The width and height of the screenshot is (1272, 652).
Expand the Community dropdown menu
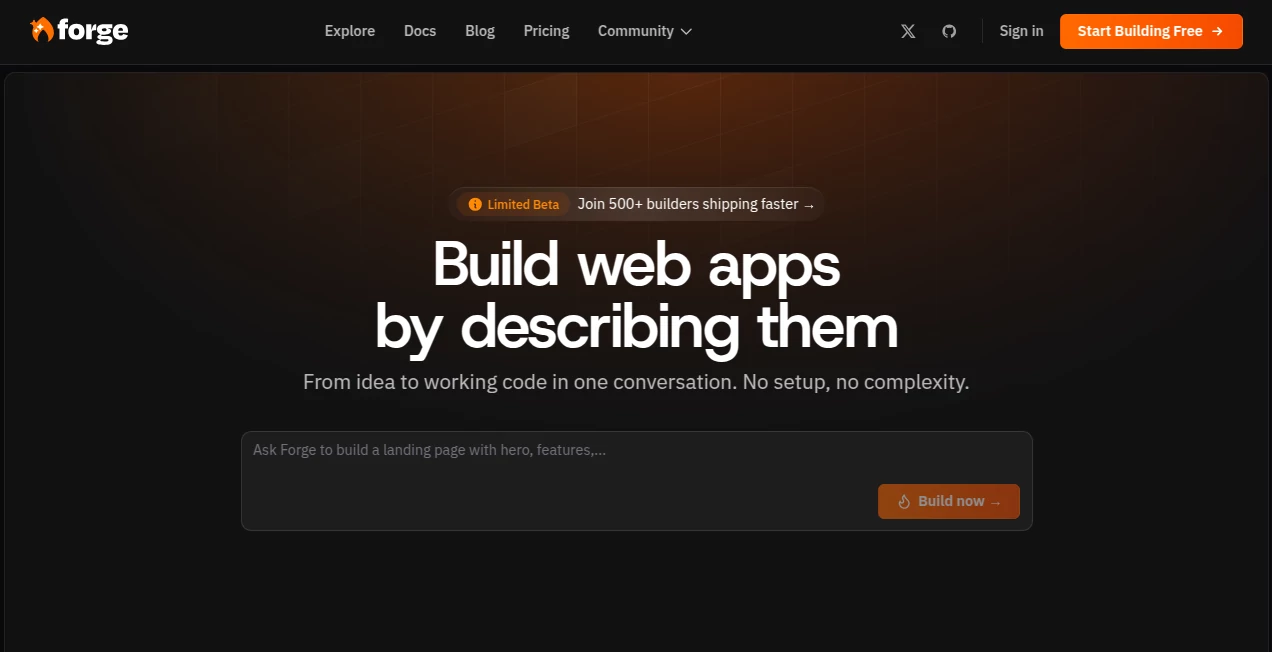(x=645, y=31)
